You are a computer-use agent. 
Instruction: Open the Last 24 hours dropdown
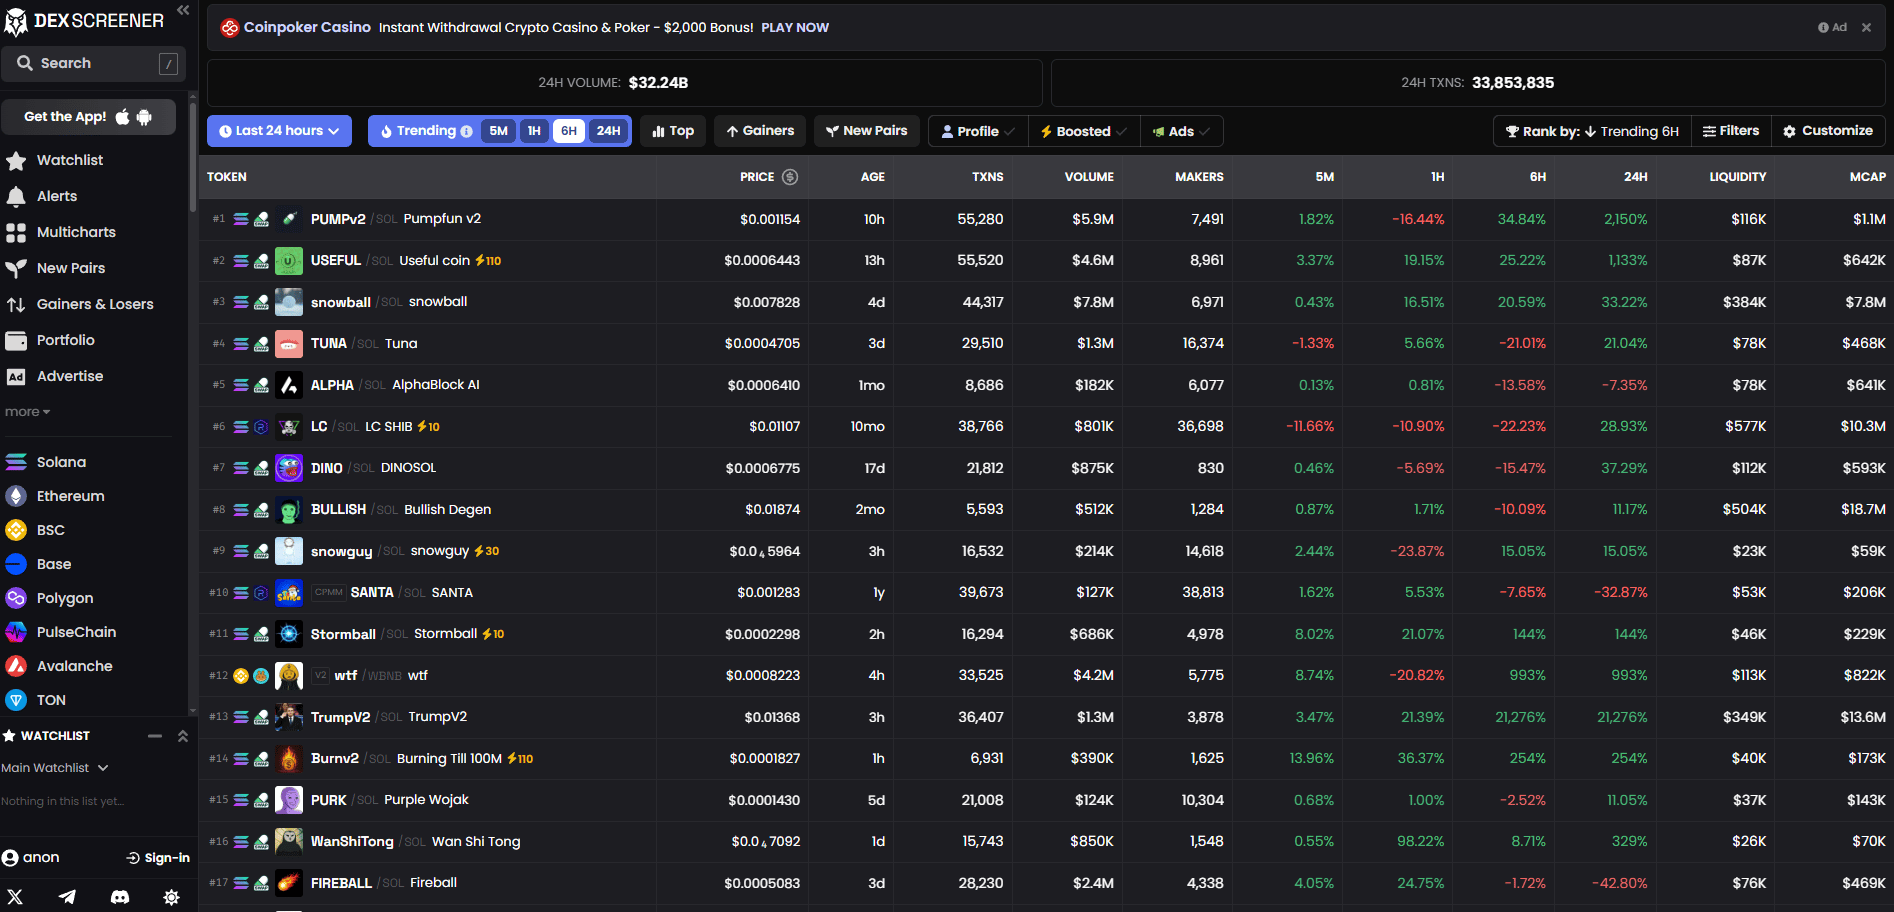click(x=279, y=131)
